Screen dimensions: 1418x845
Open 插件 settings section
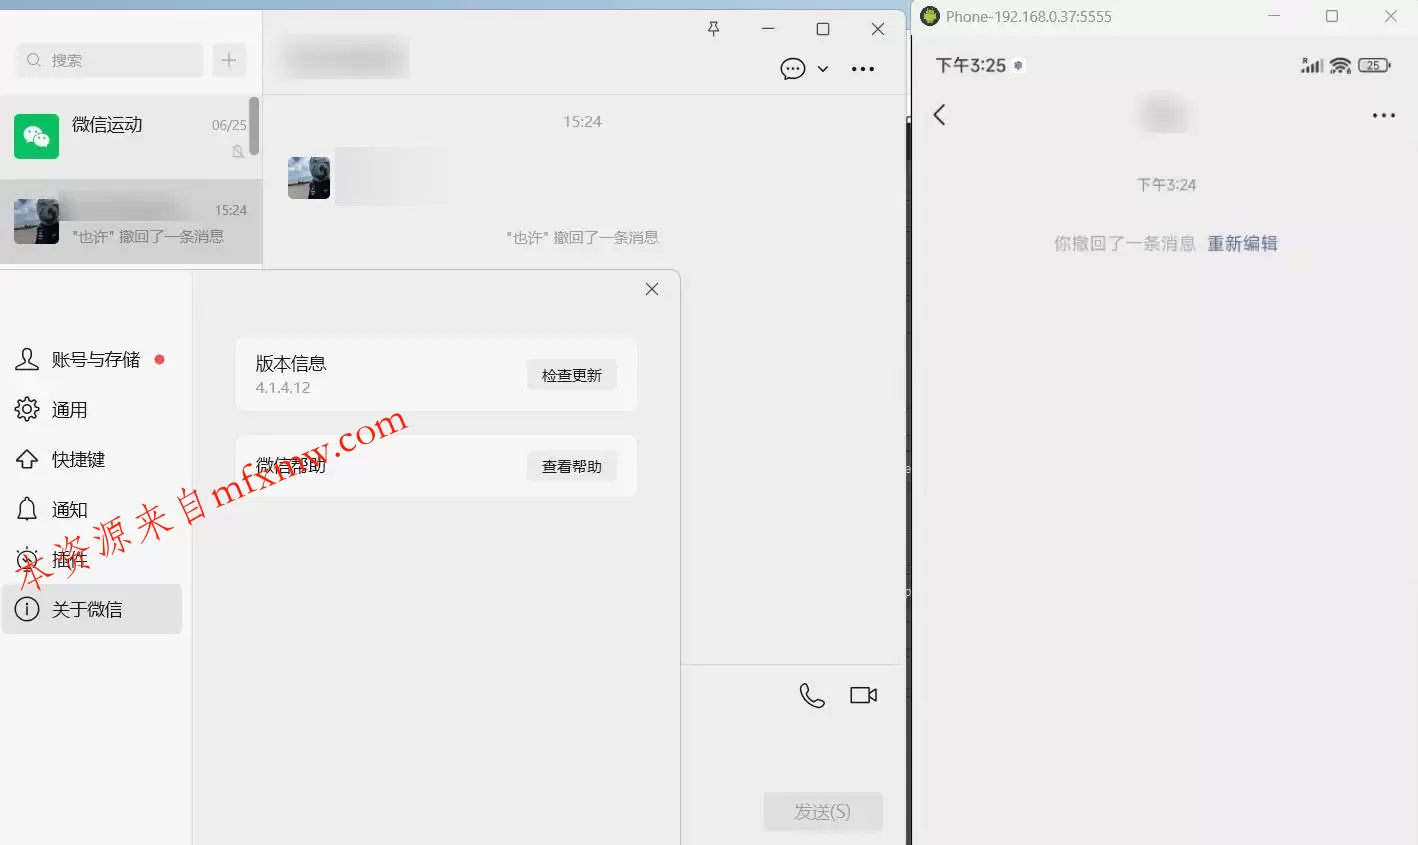coord(91,560)
